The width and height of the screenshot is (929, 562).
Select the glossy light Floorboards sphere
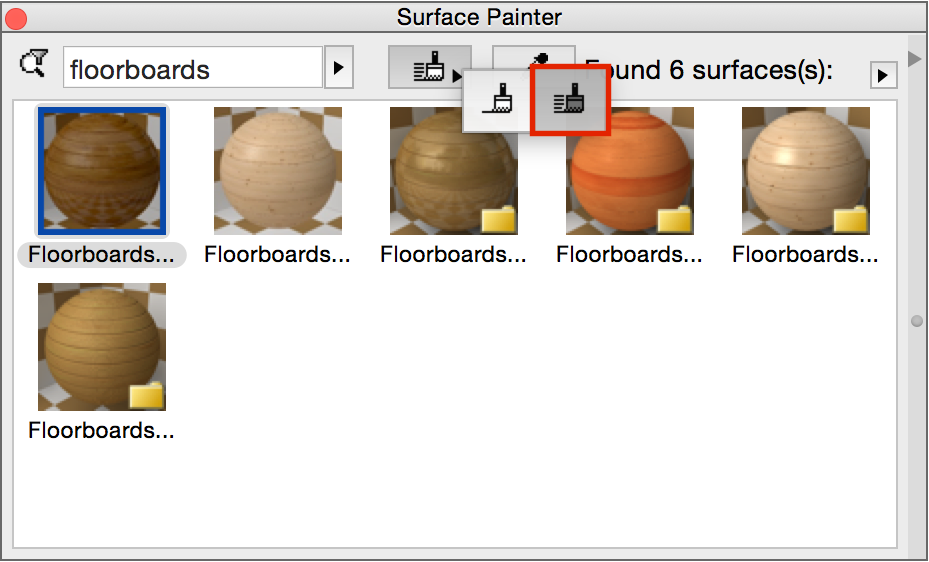point(806,171)
